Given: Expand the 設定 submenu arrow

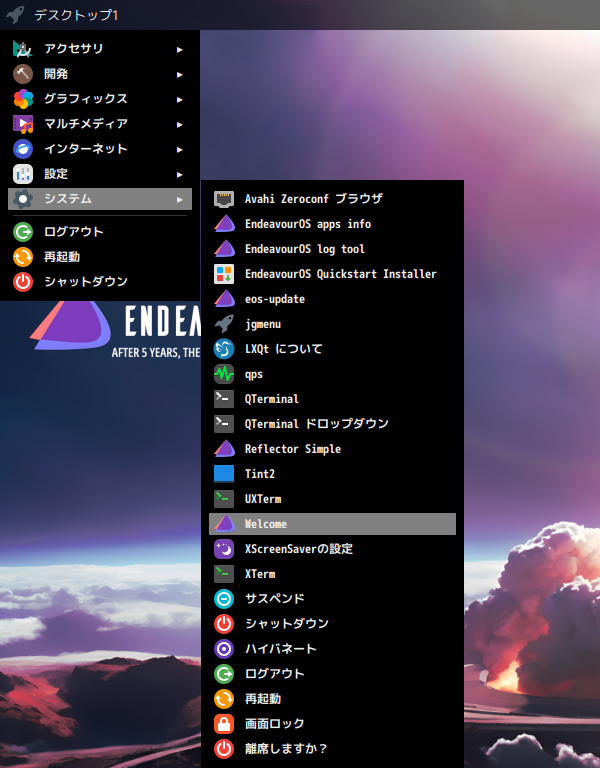Looking at the screenshot, I should pos(180,174).
